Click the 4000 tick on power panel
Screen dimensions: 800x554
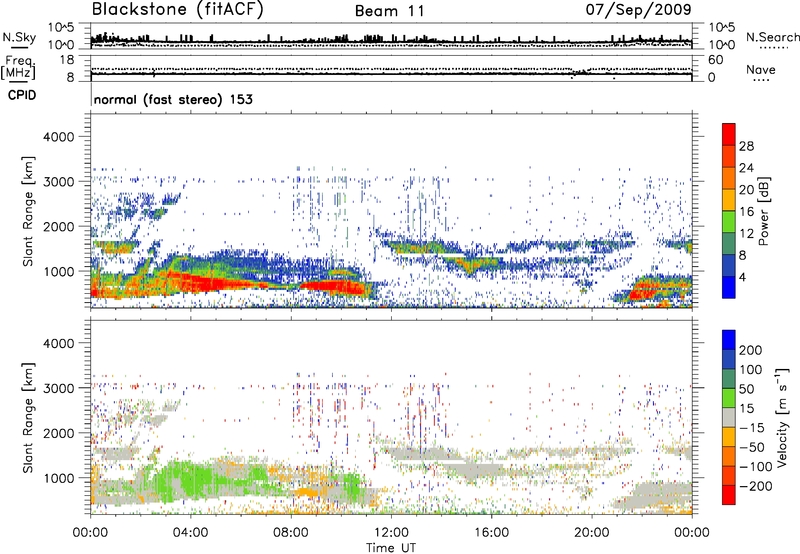[x=58, y=137]
